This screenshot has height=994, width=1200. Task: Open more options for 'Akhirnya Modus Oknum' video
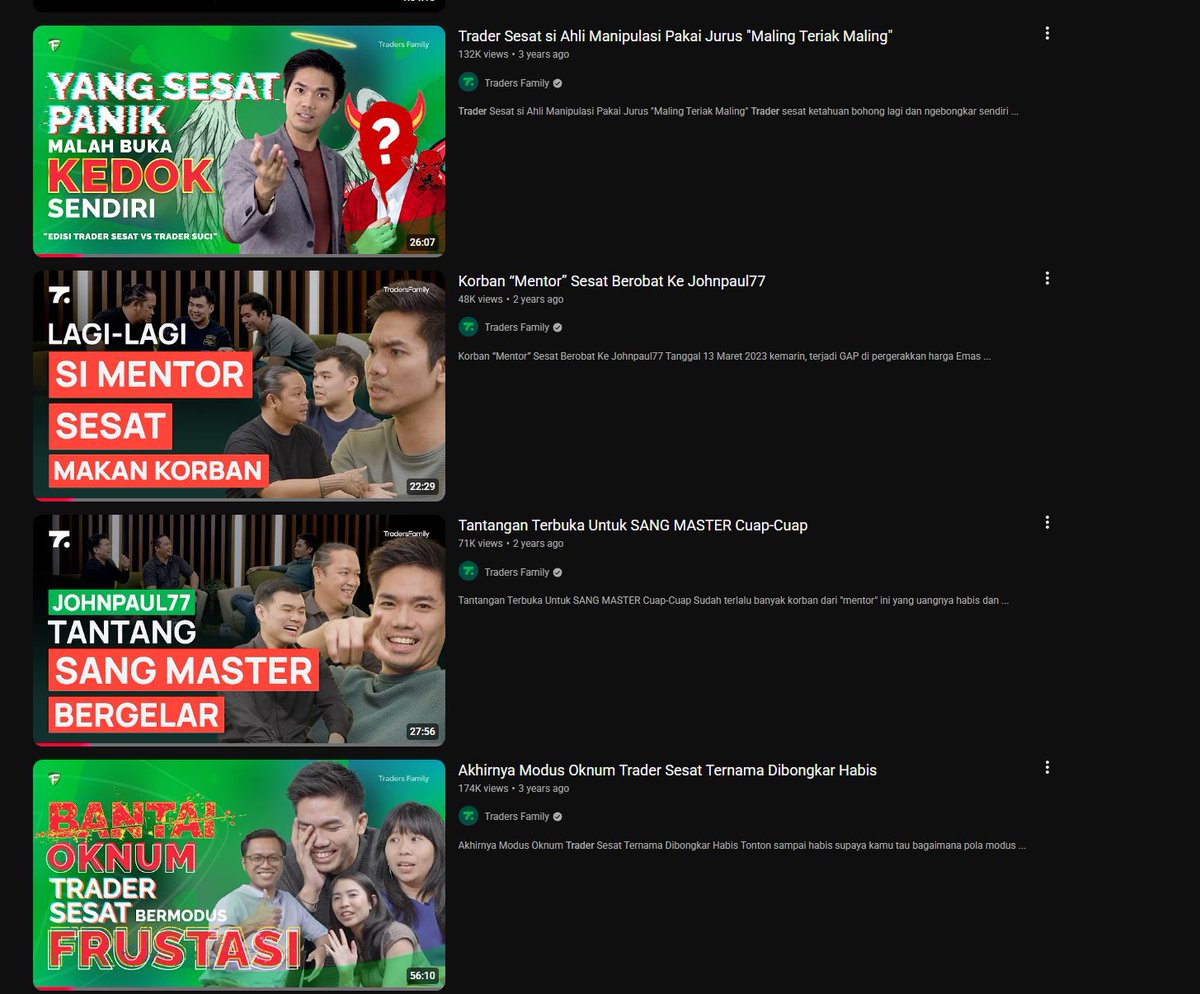coord(1047,767)
